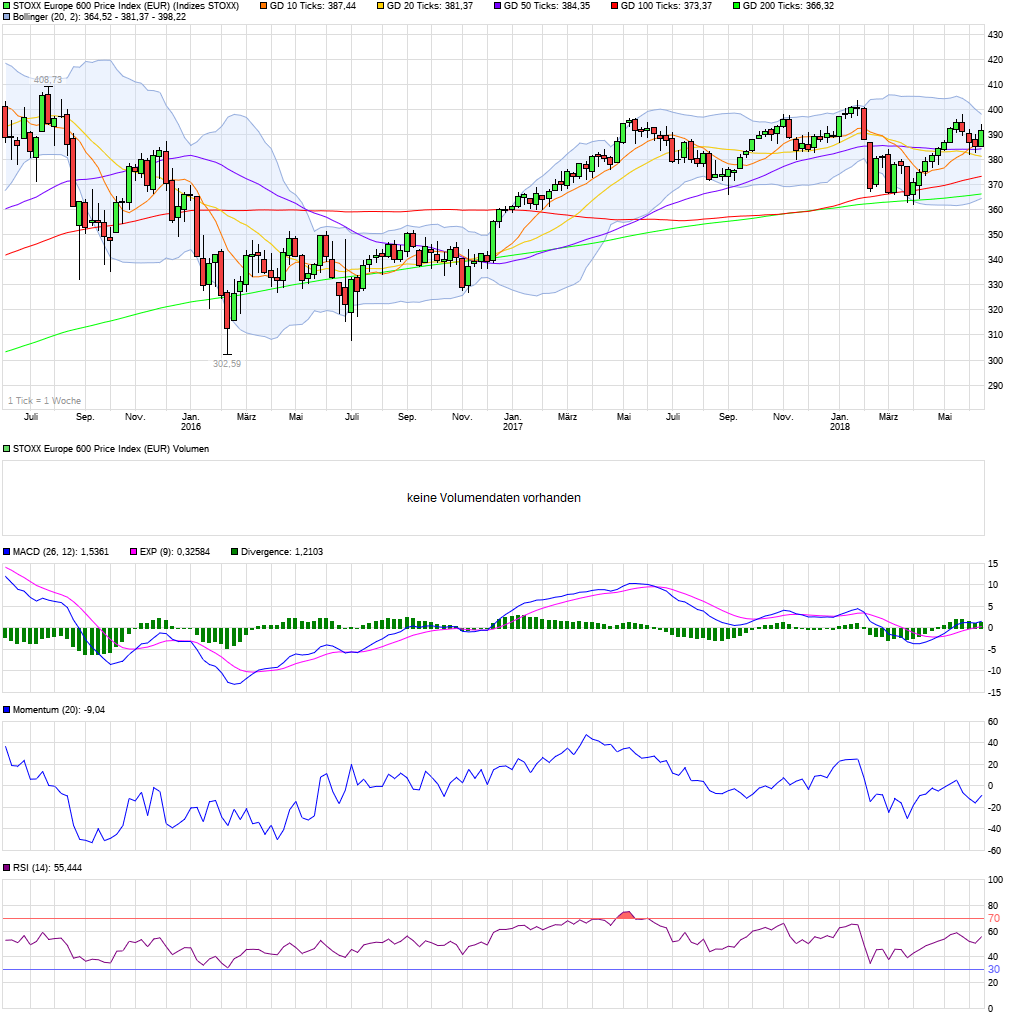
Task: Click the '1 Tick = 1 Woche' note
Action: 44,400
